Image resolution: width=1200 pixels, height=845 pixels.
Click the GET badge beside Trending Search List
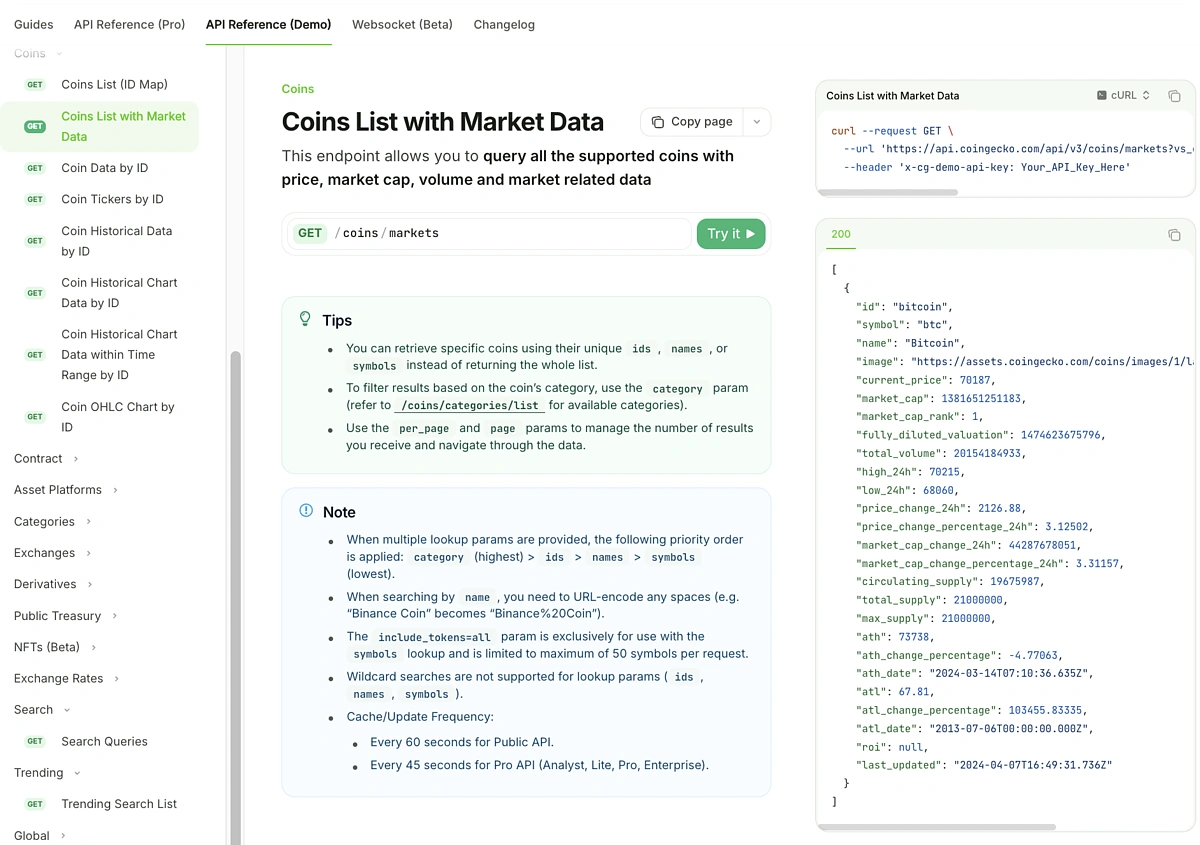click(x=35, y=804)
